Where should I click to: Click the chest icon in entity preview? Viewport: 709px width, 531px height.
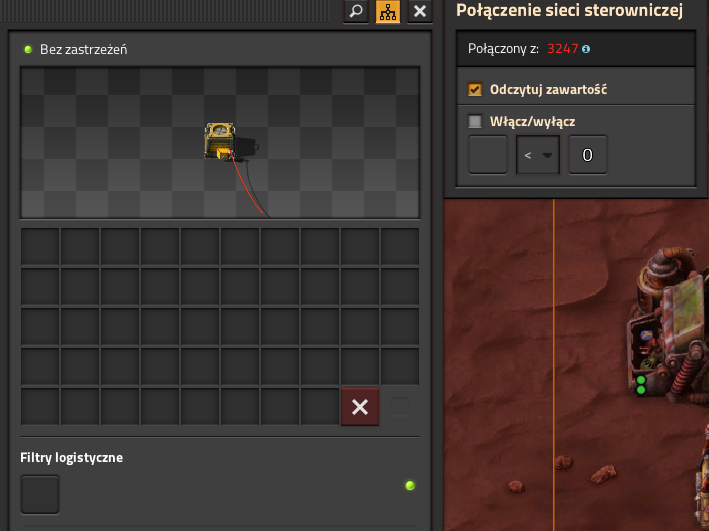(221, 140)
